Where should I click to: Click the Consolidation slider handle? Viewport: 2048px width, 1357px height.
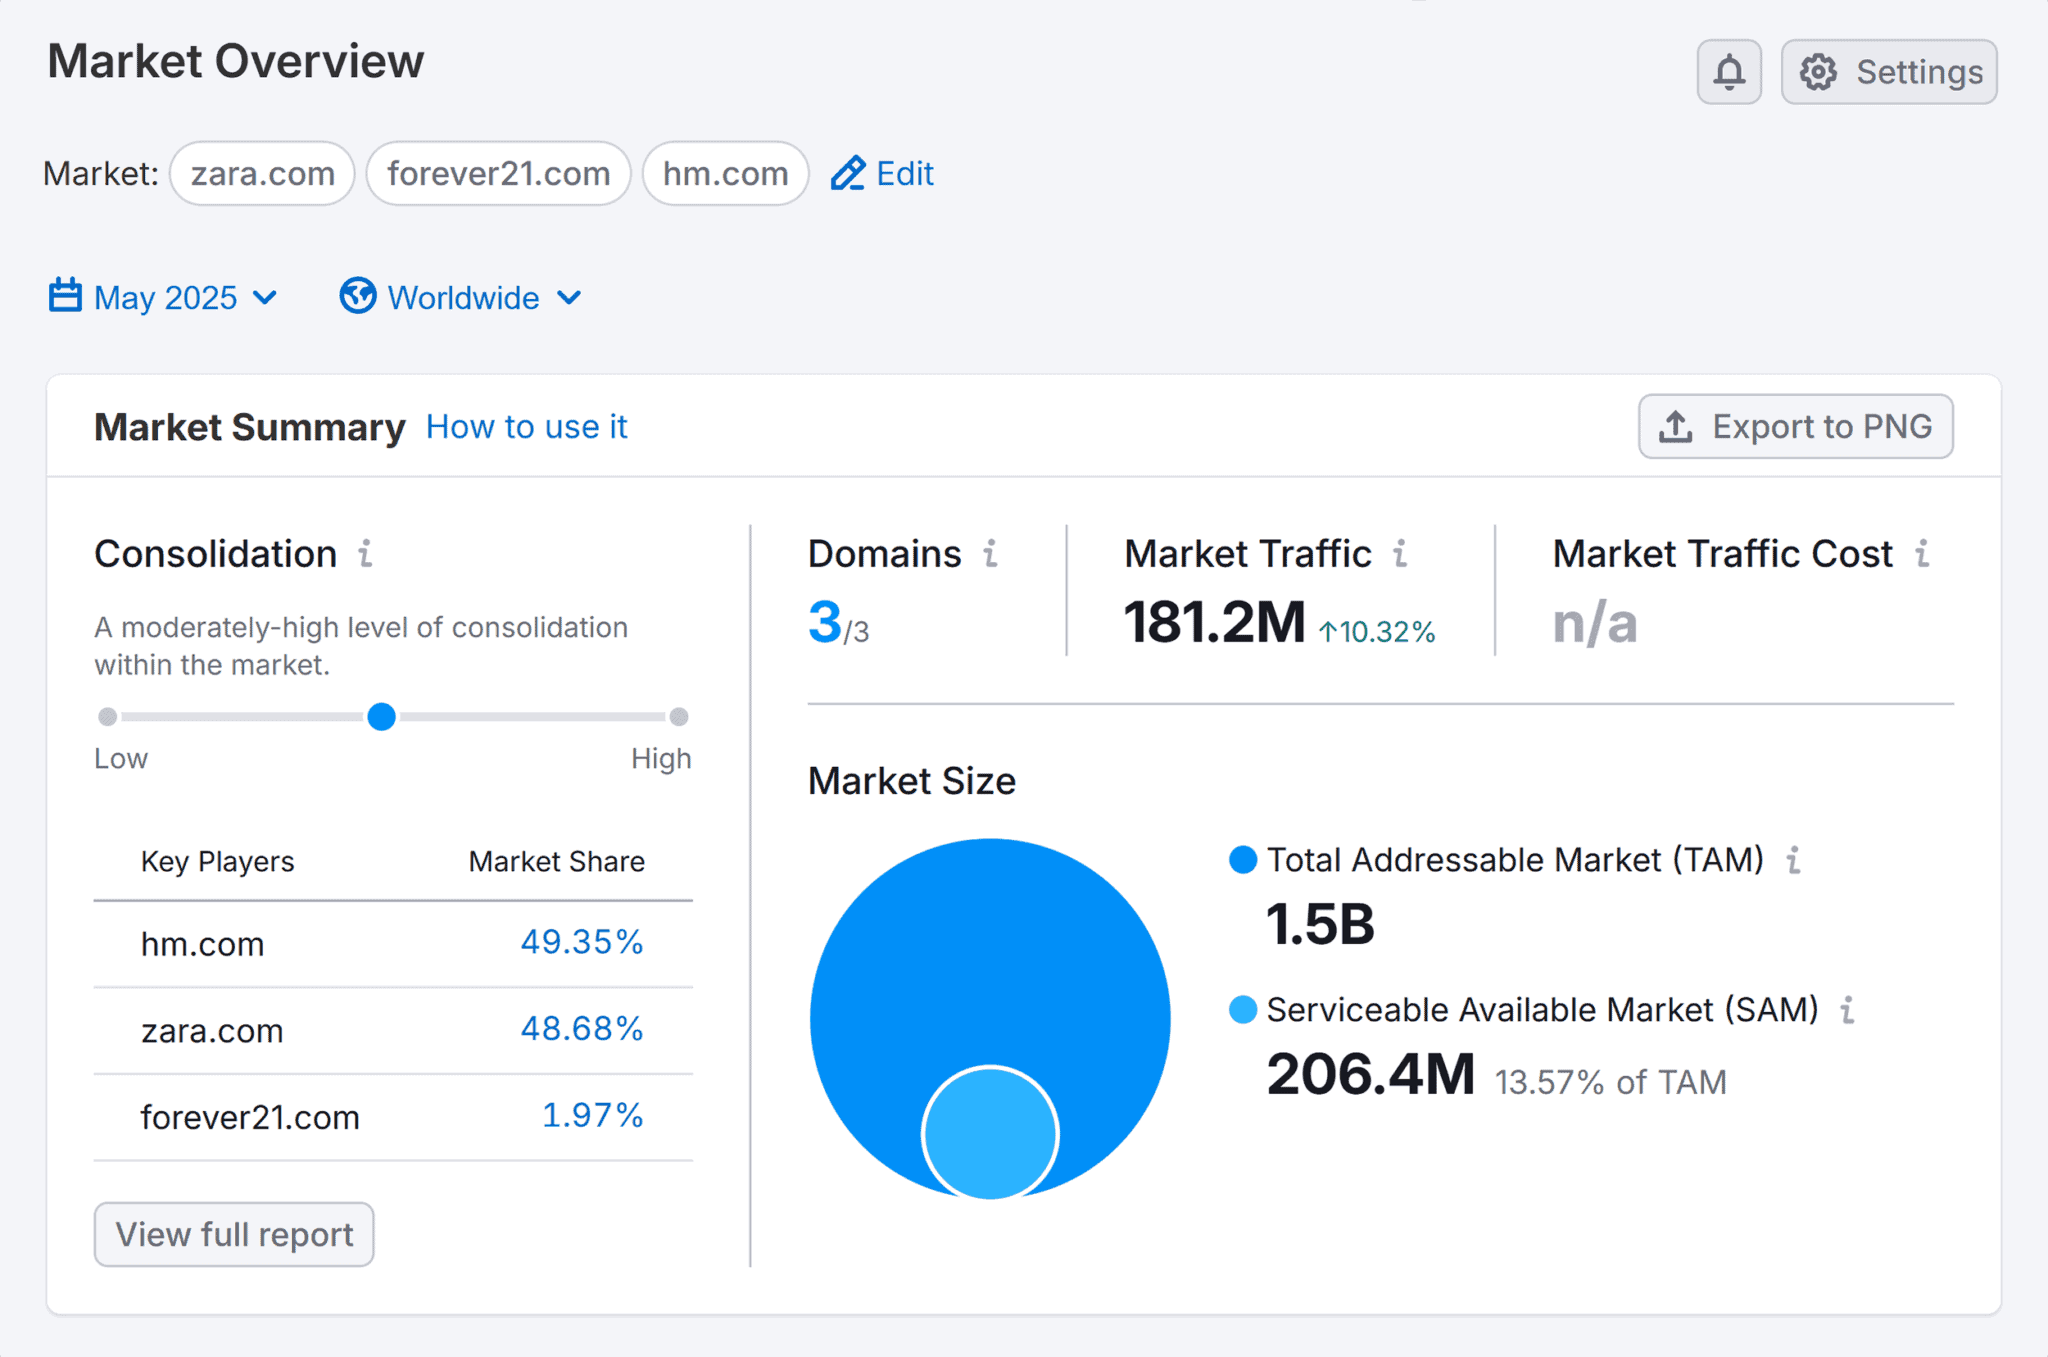click(381, 716)
